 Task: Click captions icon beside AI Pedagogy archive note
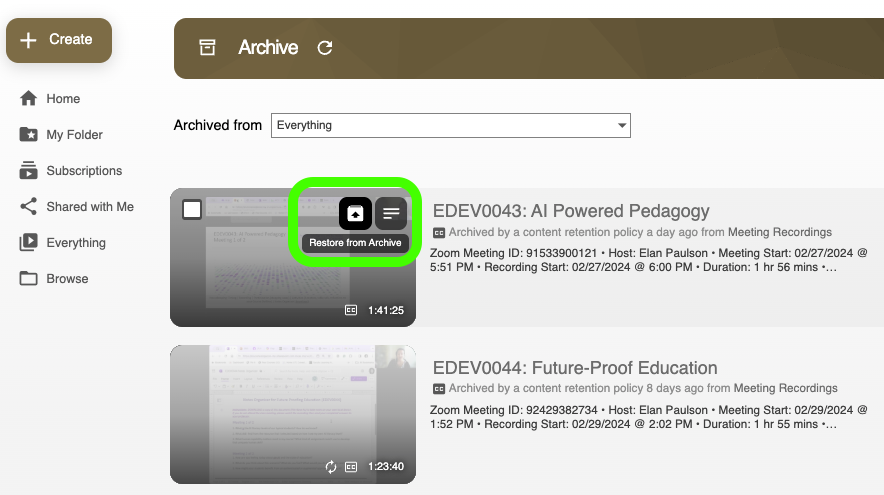(x=439, y=232)
